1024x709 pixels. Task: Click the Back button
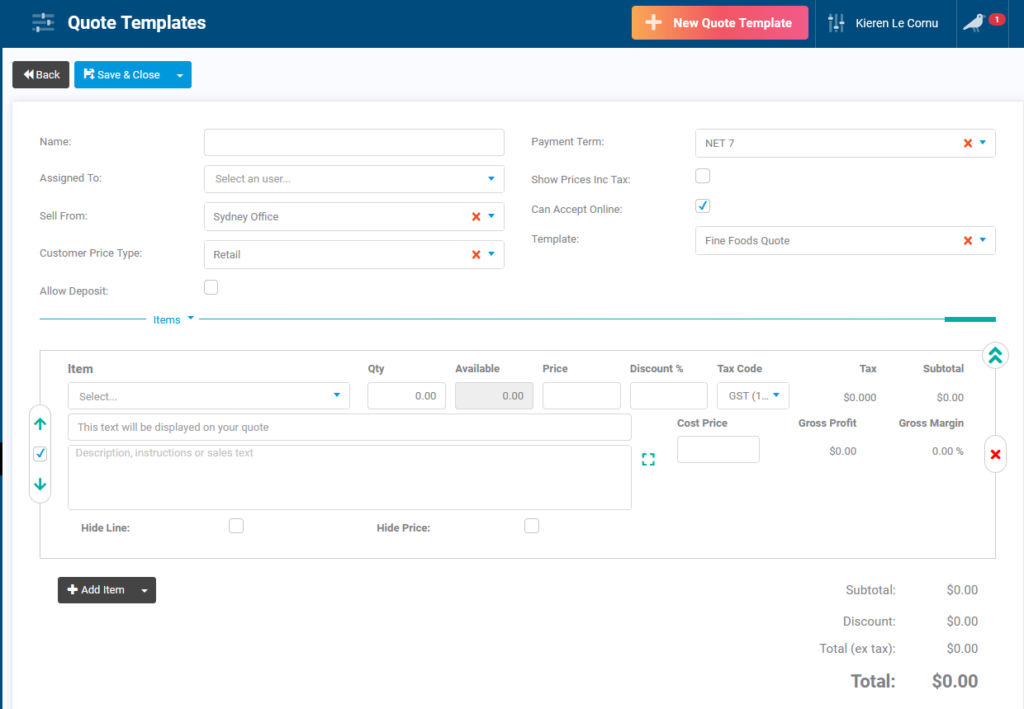coord(40,74)
